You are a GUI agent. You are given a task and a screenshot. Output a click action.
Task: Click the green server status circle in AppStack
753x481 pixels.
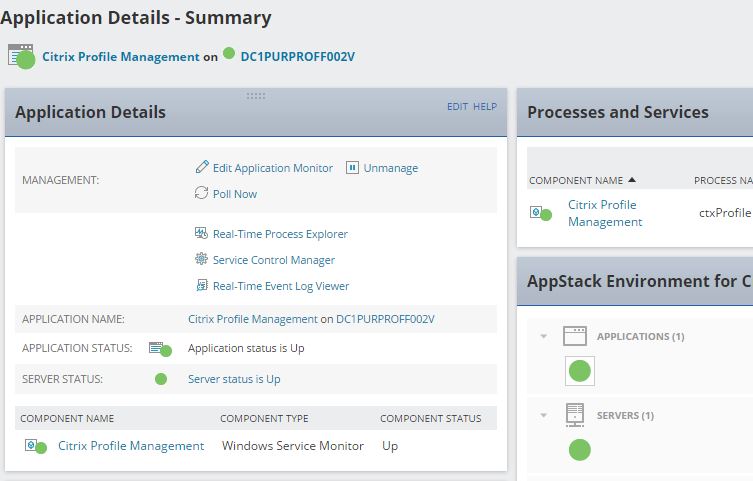[x=579, y=450]
